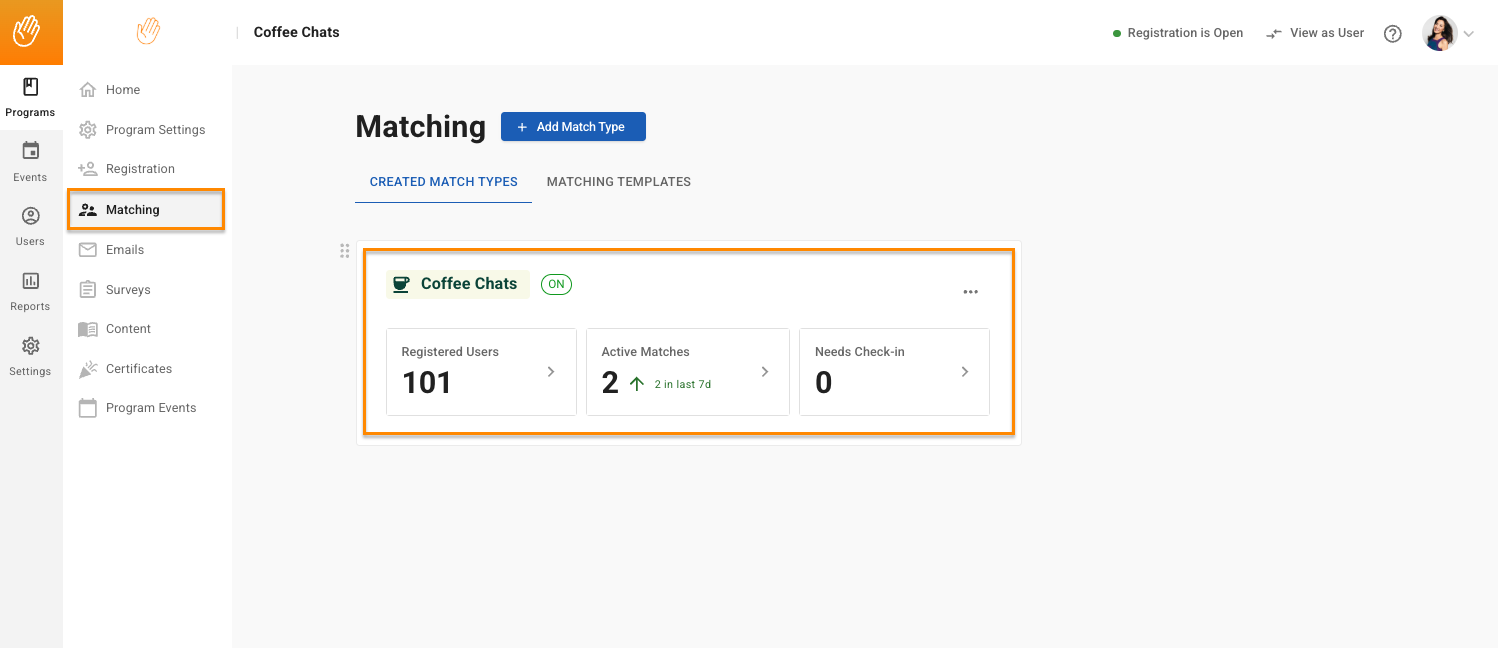1498x648 pixels.
Task: Click the Add Match Type button
Action: tap(573, 127)
